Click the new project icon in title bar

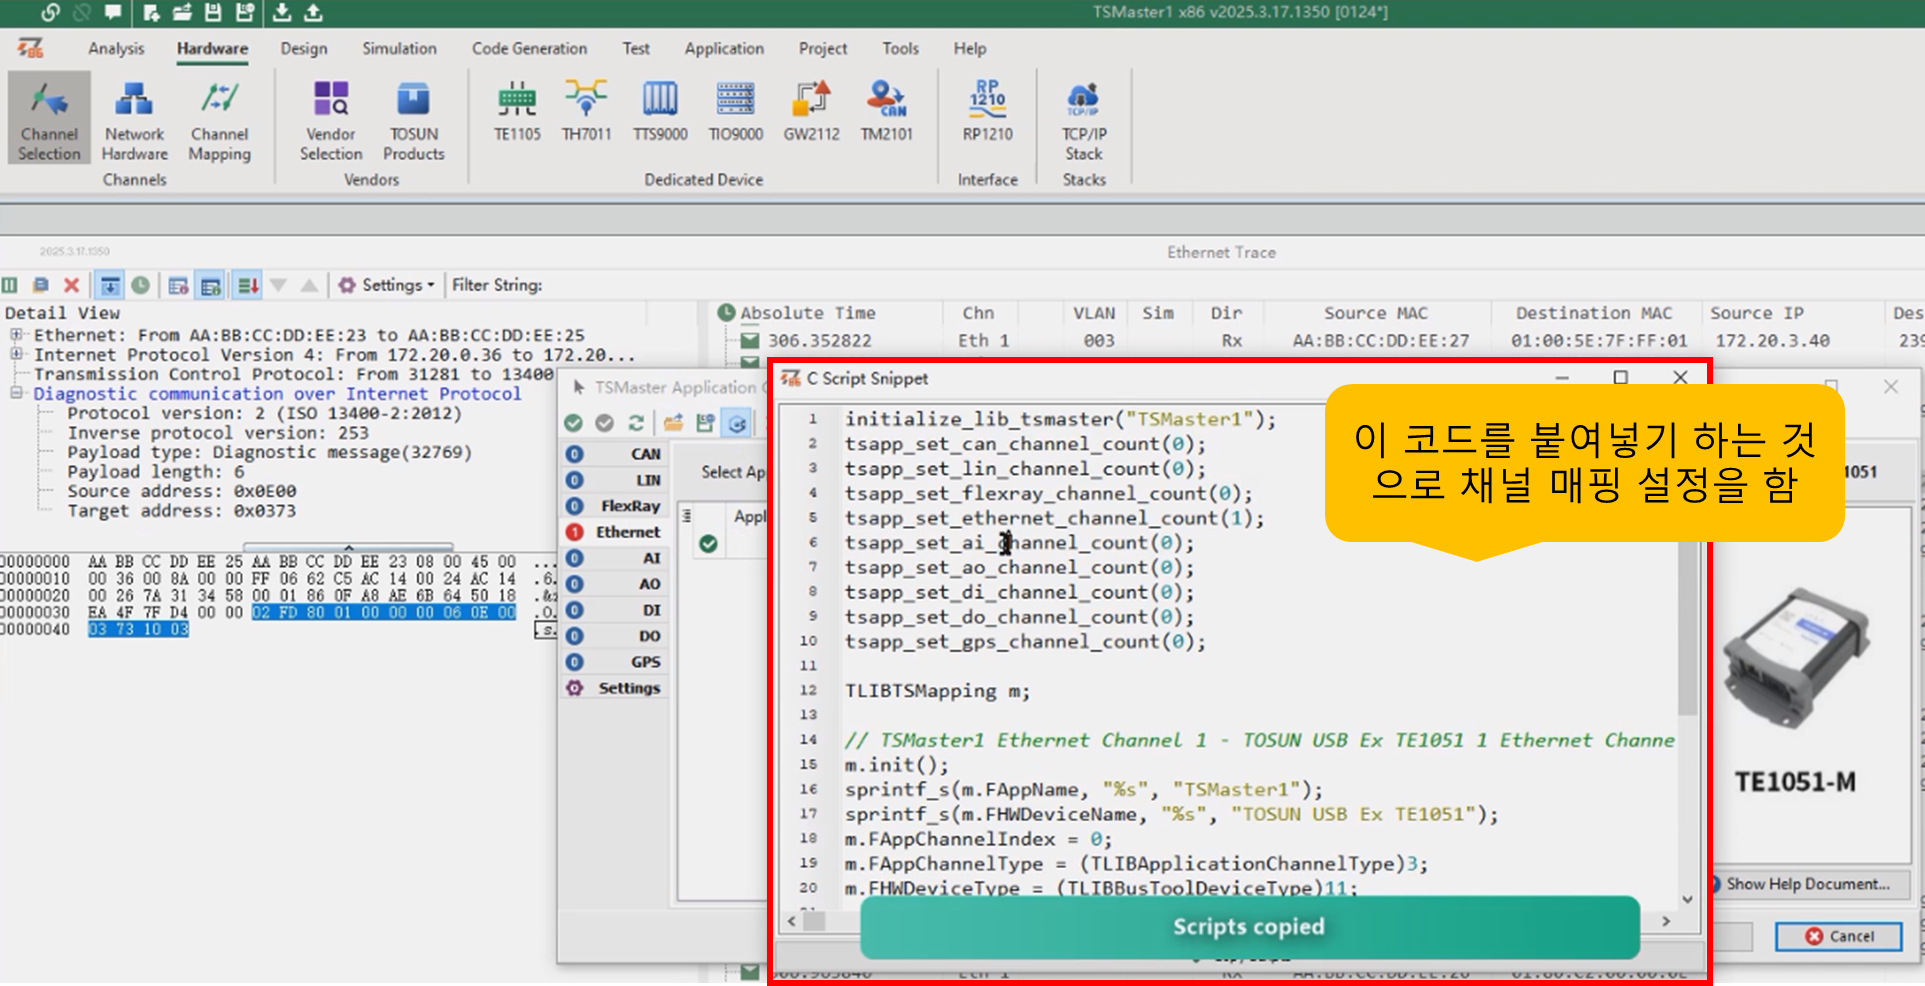tap(151, 12)
